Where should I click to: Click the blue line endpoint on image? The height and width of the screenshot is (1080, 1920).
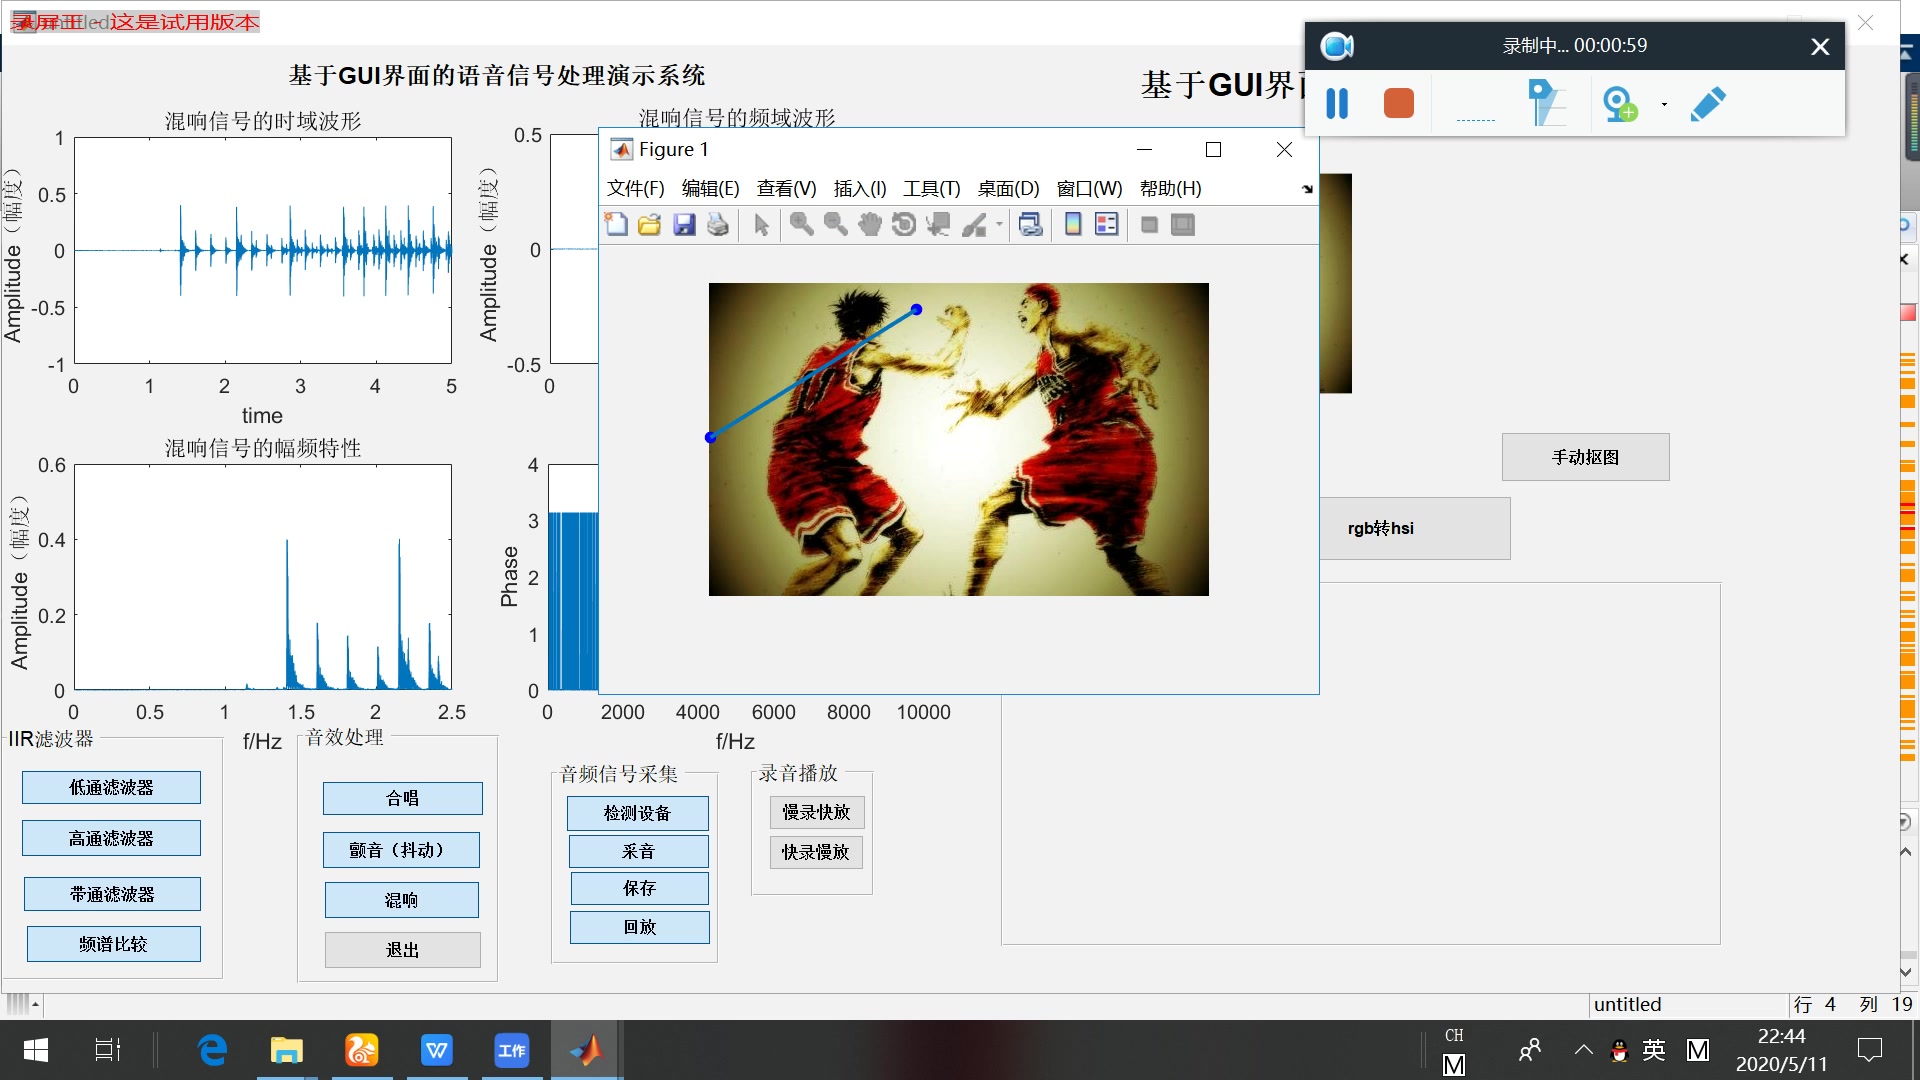(916, 309)
